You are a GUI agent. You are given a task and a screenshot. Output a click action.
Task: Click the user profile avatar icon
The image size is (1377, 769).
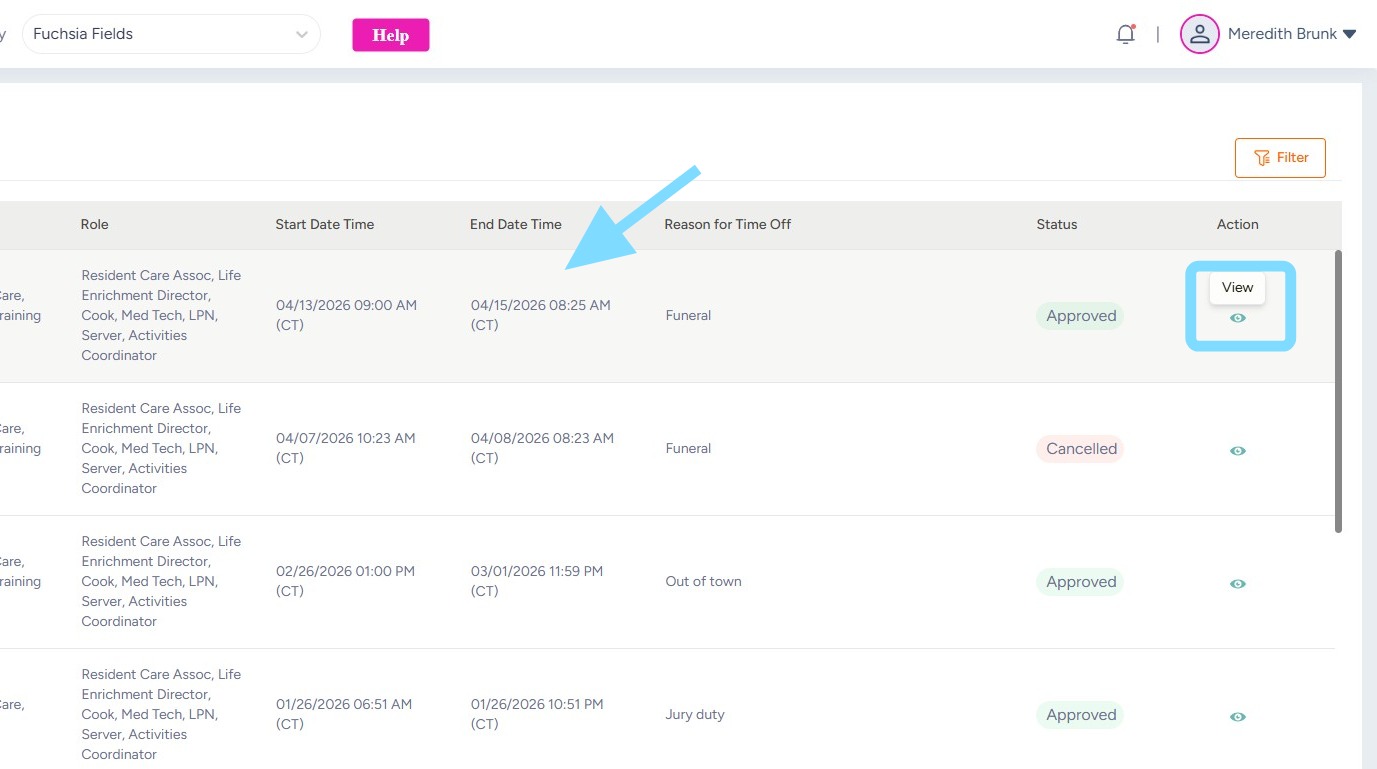point(1199,34)
